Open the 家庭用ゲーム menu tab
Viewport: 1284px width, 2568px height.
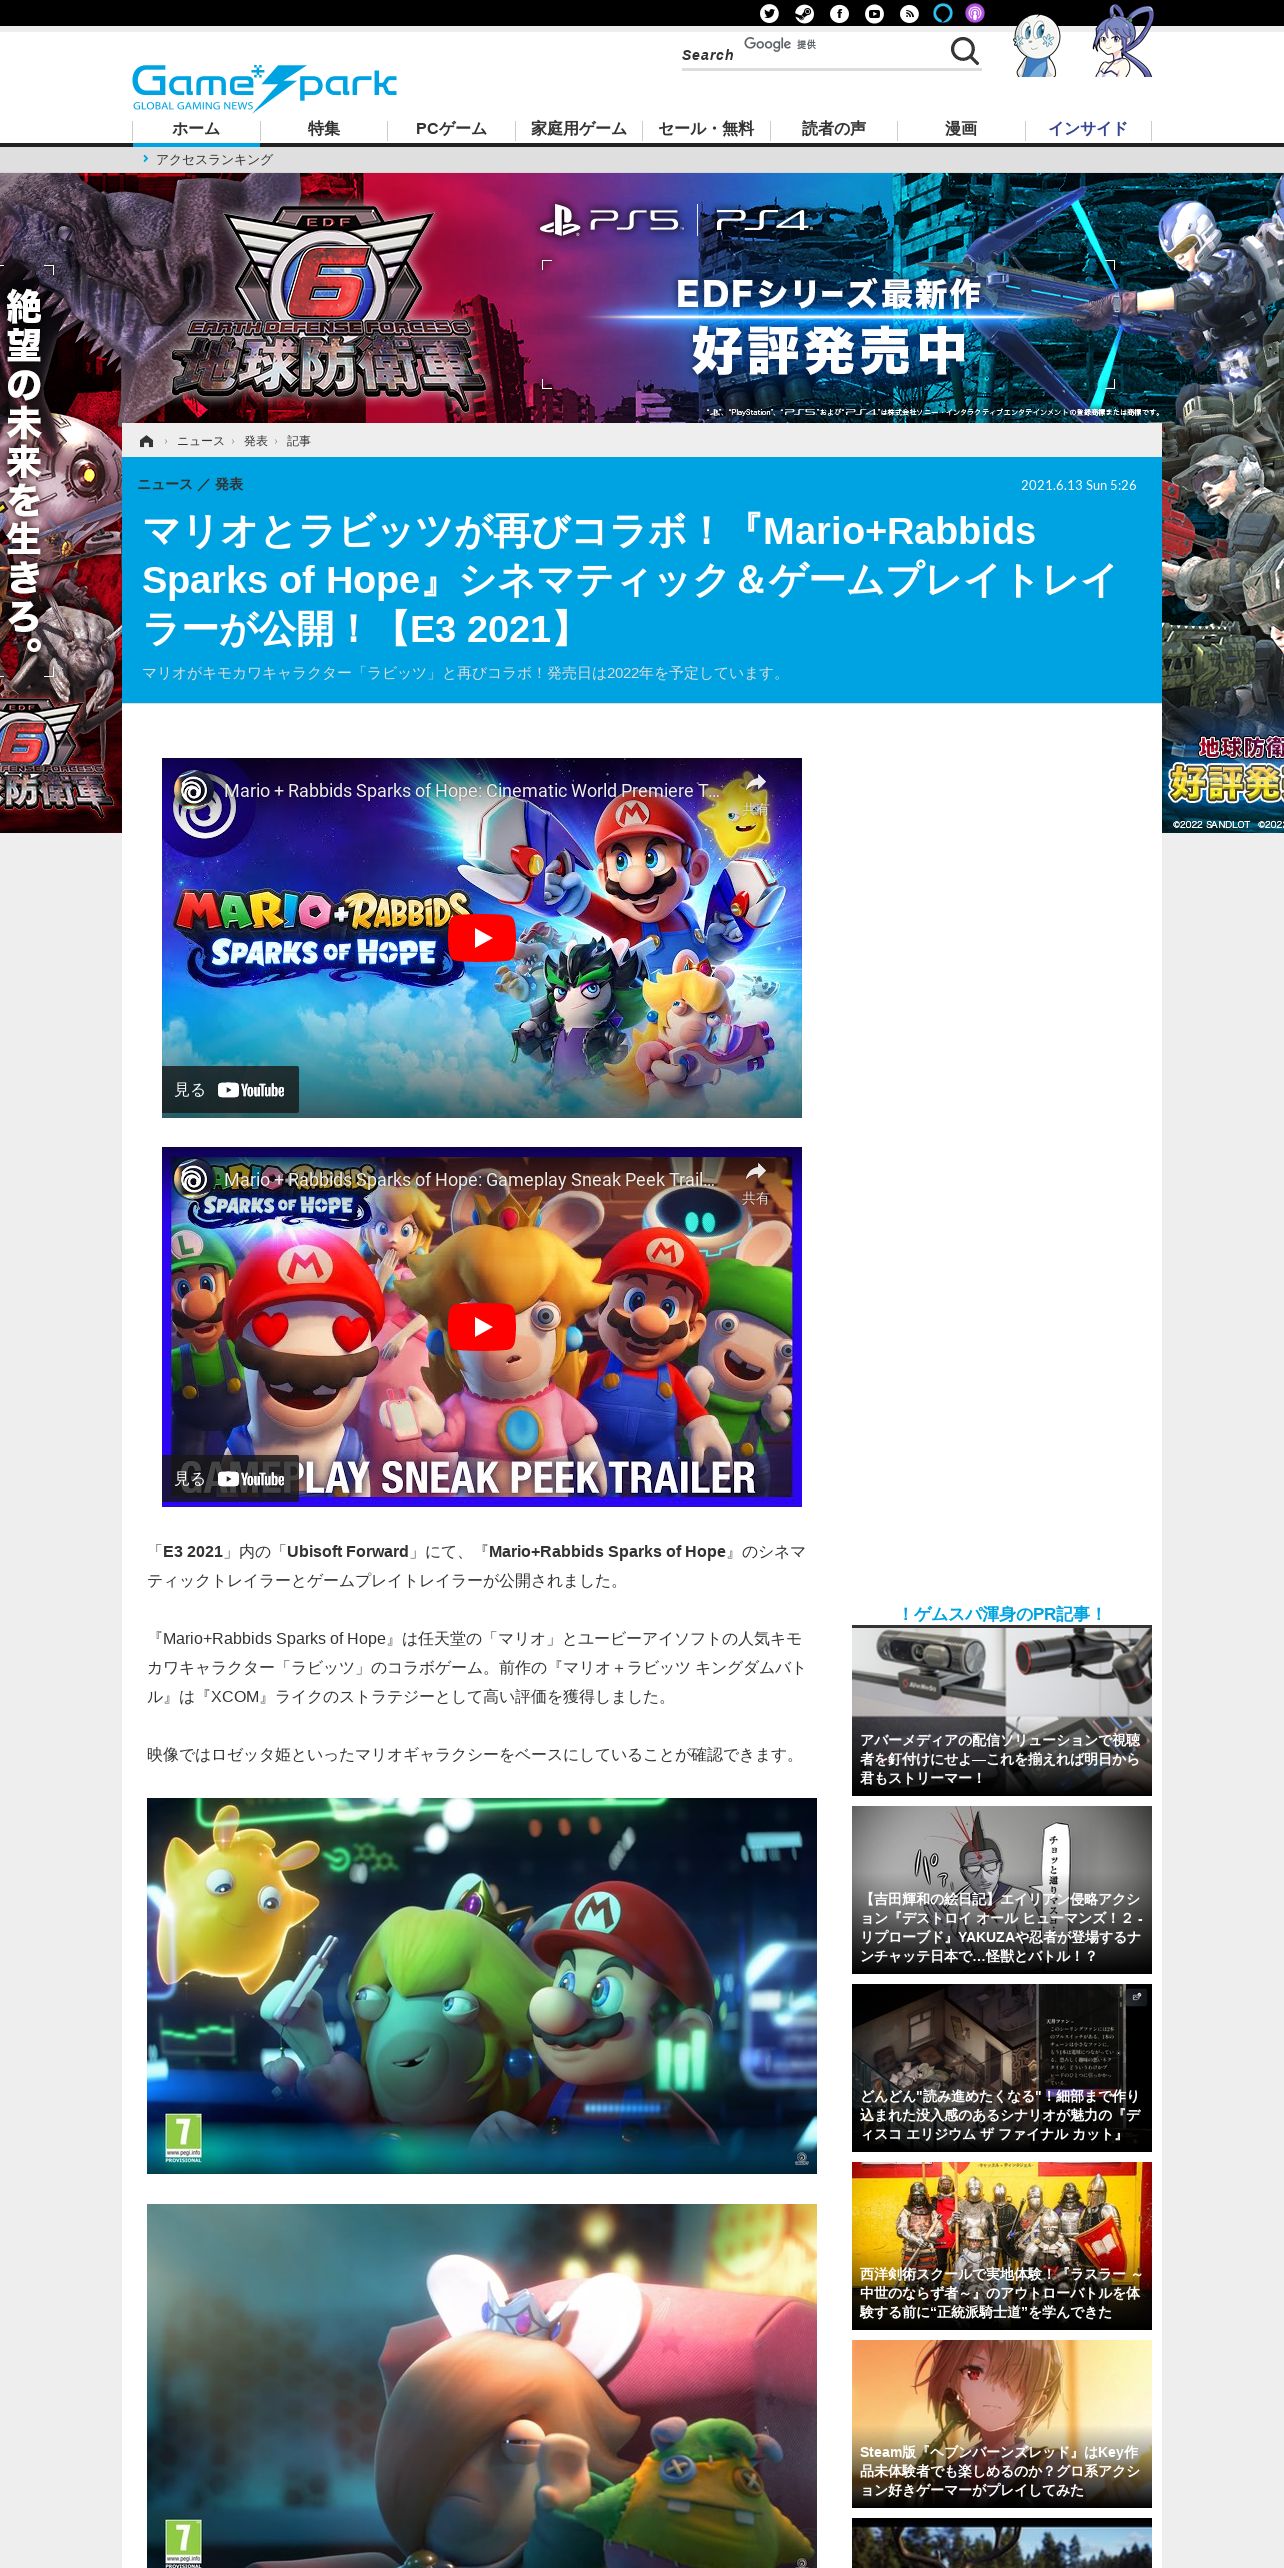[x=578, y=129]
